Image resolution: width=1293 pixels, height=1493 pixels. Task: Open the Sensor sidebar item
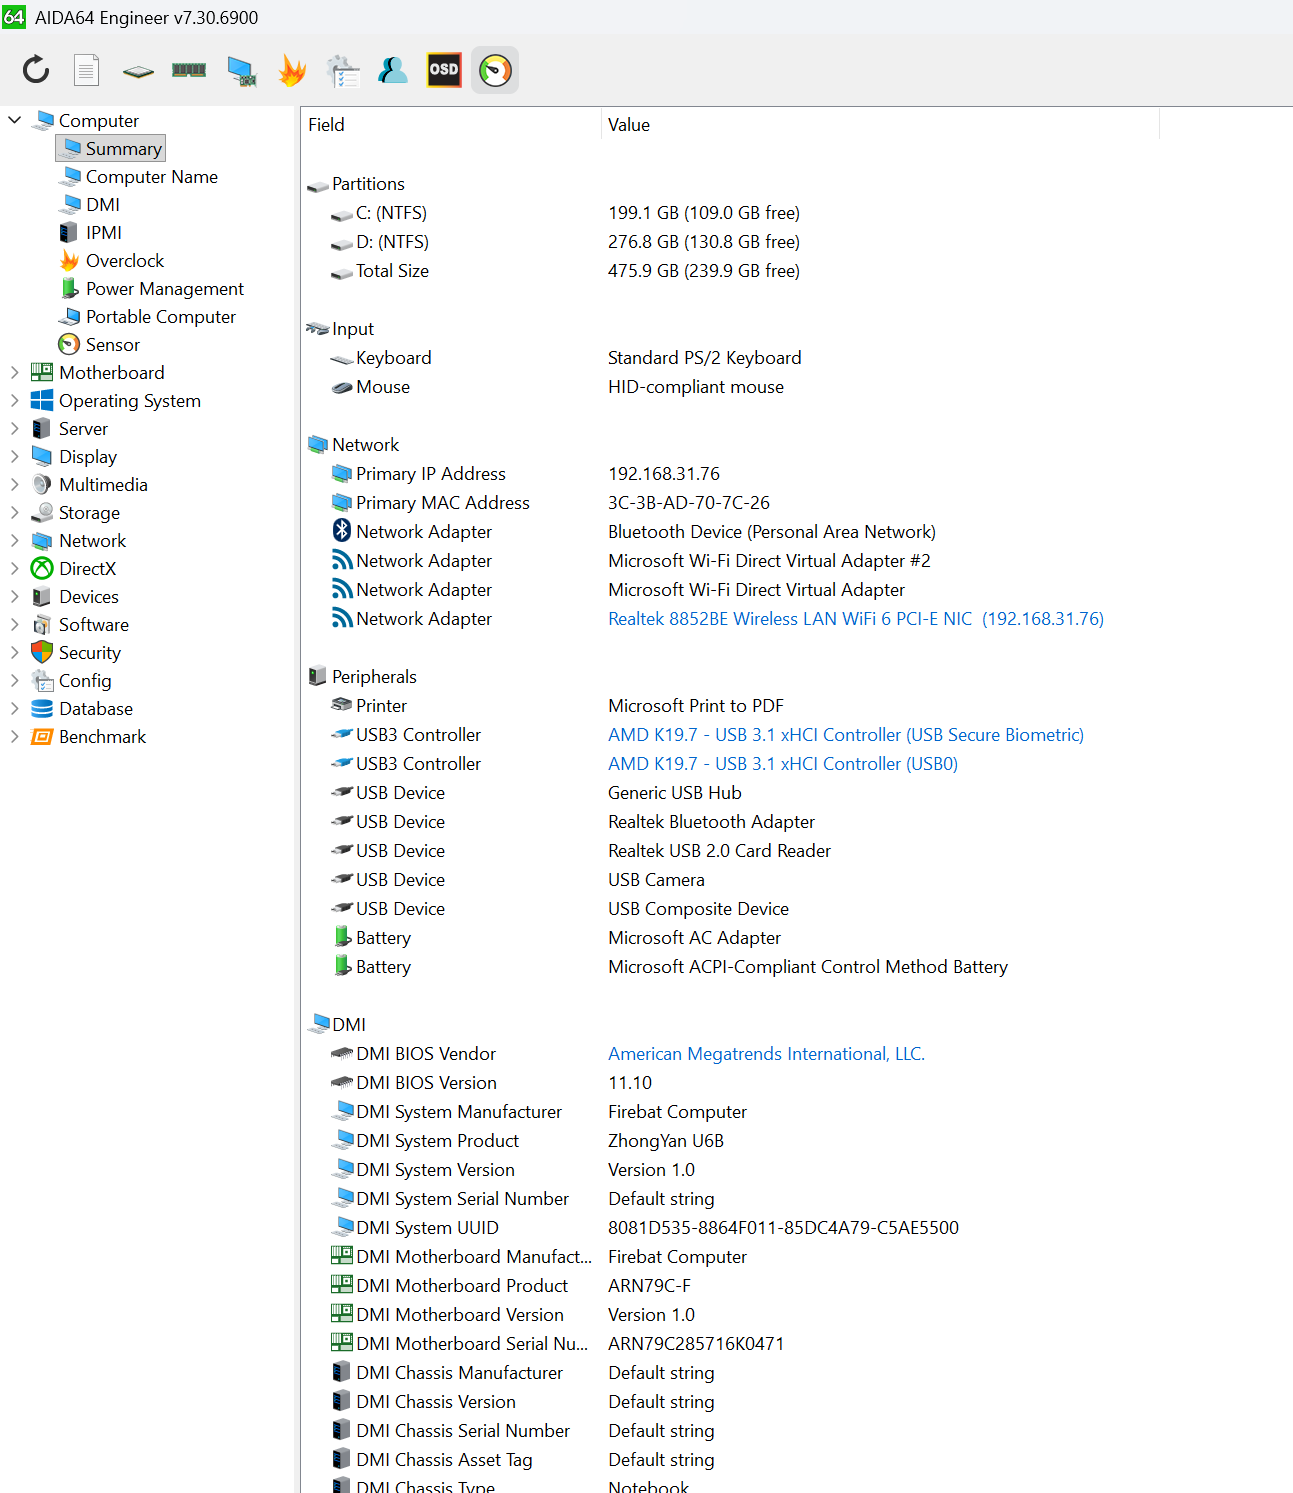[100, 344]
